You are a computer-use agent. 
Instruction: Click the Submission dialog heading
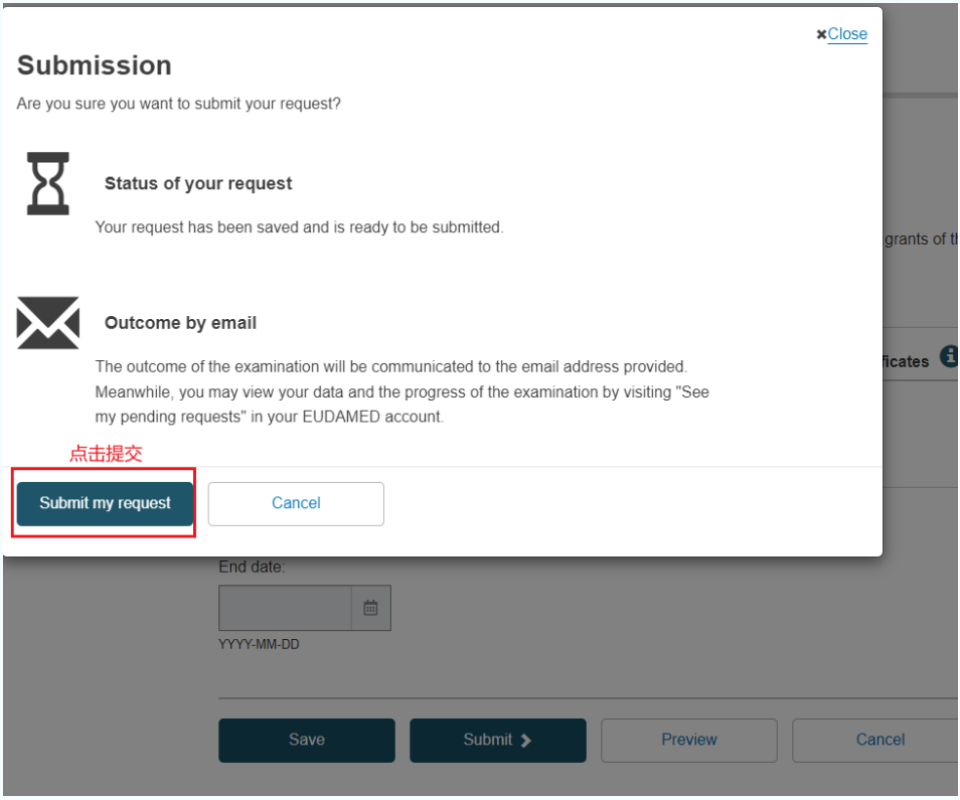click(x=94, y=65)
